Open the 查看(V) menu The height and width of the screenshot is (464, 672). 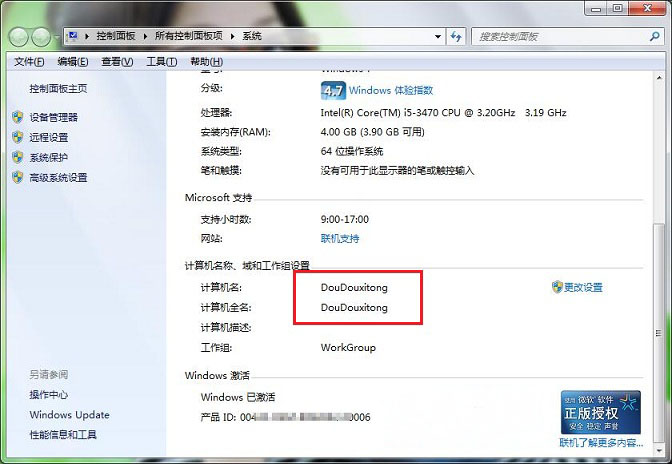pos(117,62)
